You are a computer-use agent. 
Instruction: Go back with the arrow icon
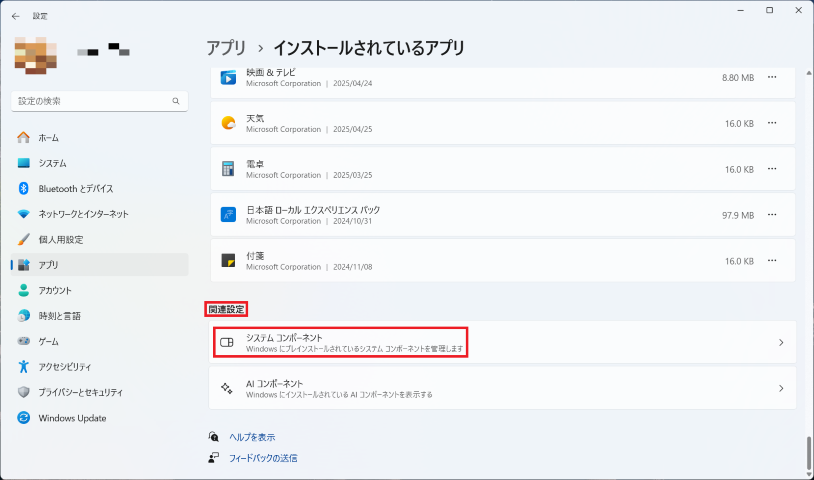click(16, 16)
